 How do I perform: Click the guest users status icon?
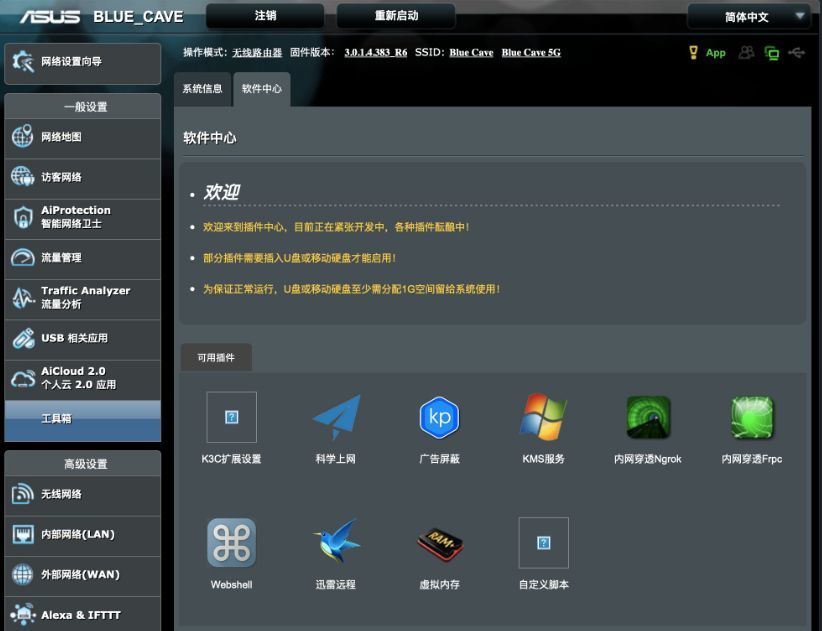[746, 52]
